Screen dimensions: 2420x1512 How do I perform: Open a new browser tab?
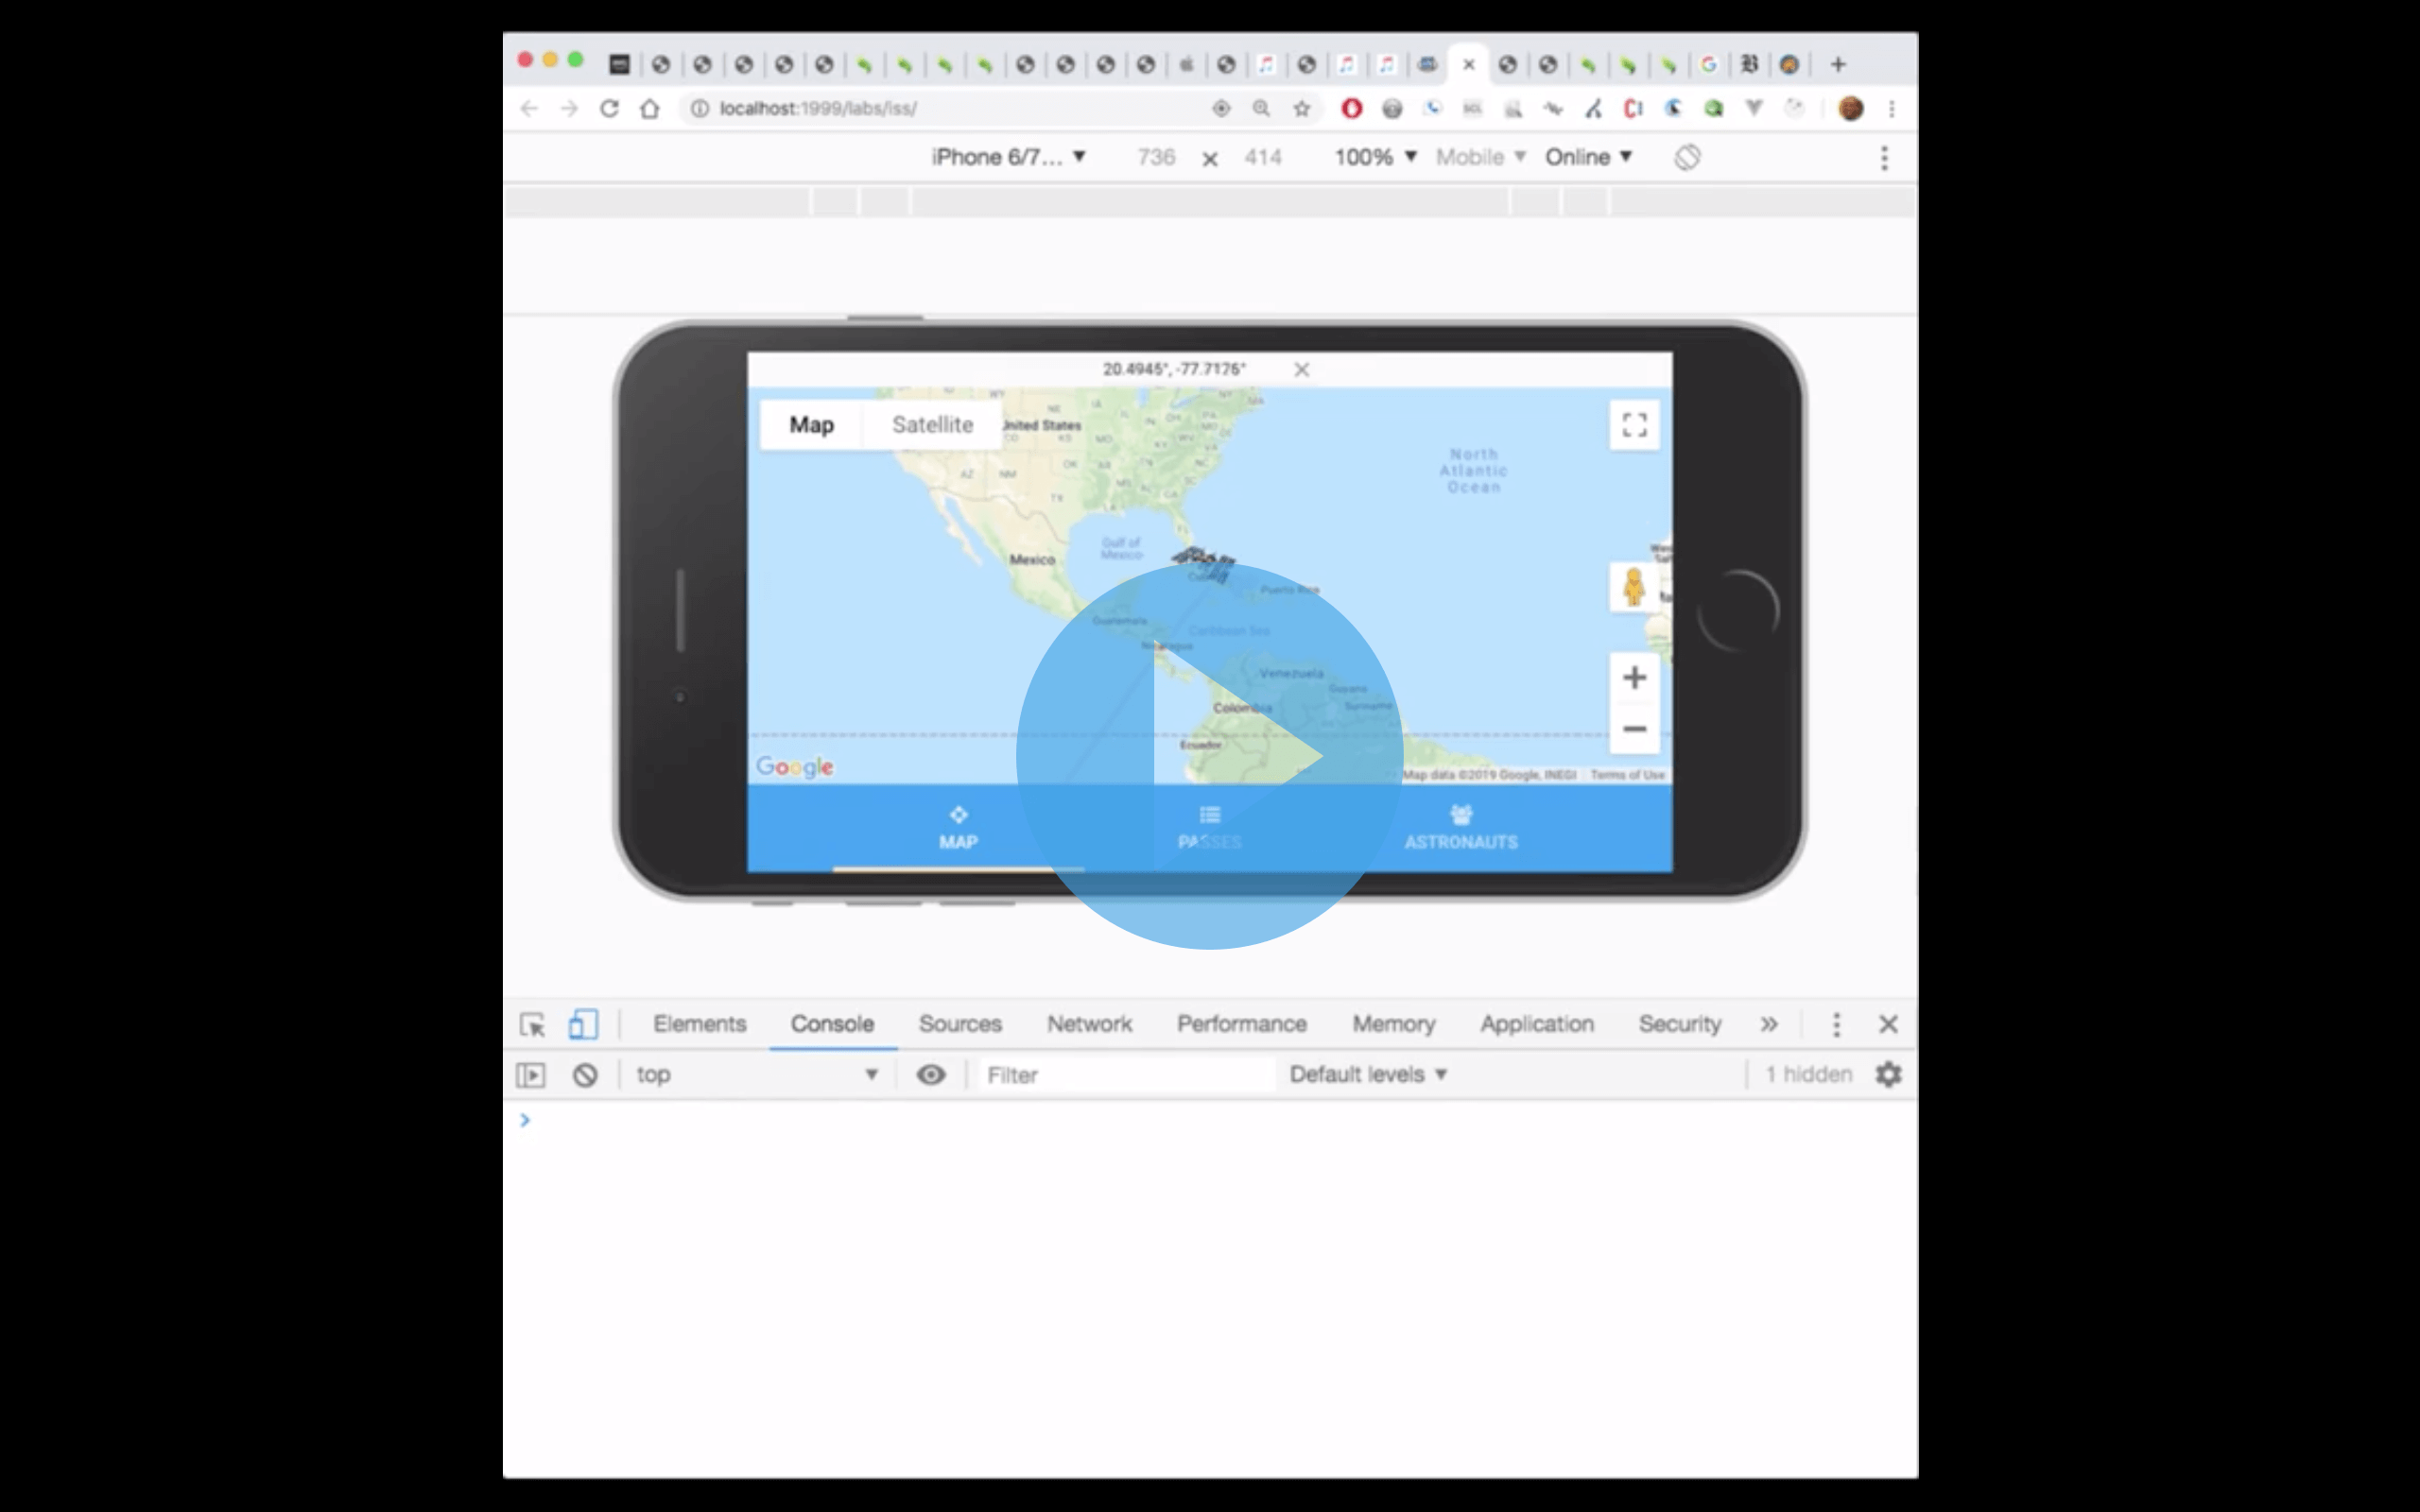(x=1837, y=64)
